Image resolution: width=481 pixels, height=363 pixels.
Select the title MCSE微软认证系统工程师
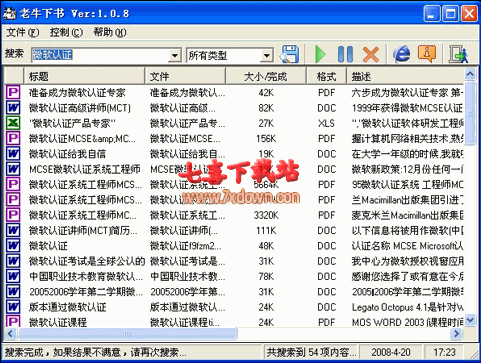point(85,169)
